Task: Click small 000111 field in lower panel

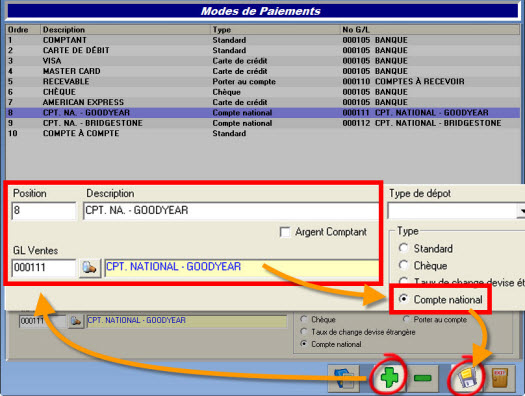Action: [43, 321]
